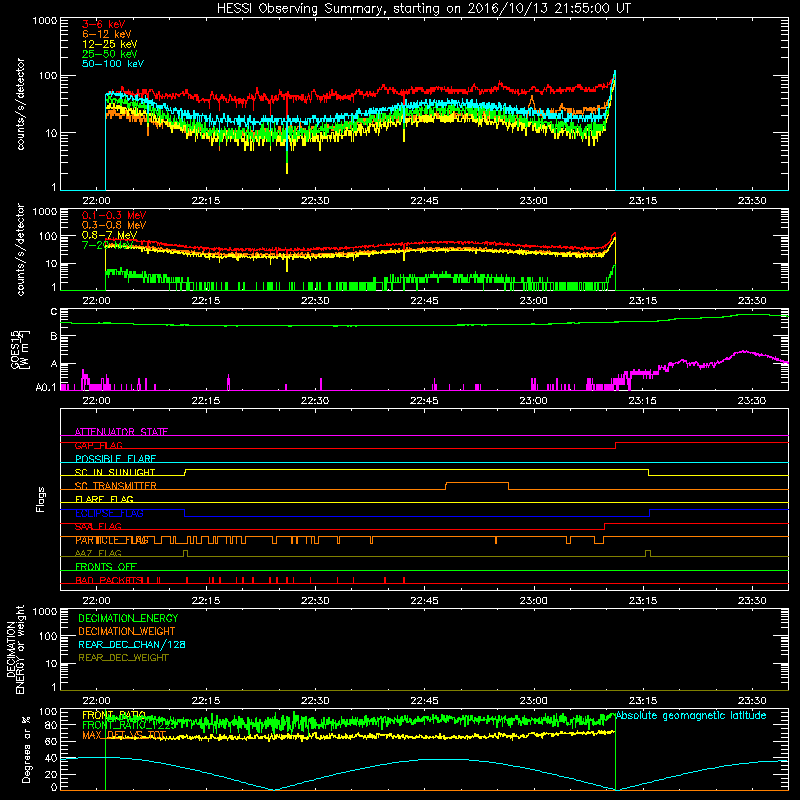Pick the SC_TRANSMITTER flag label

pos(116,486)
